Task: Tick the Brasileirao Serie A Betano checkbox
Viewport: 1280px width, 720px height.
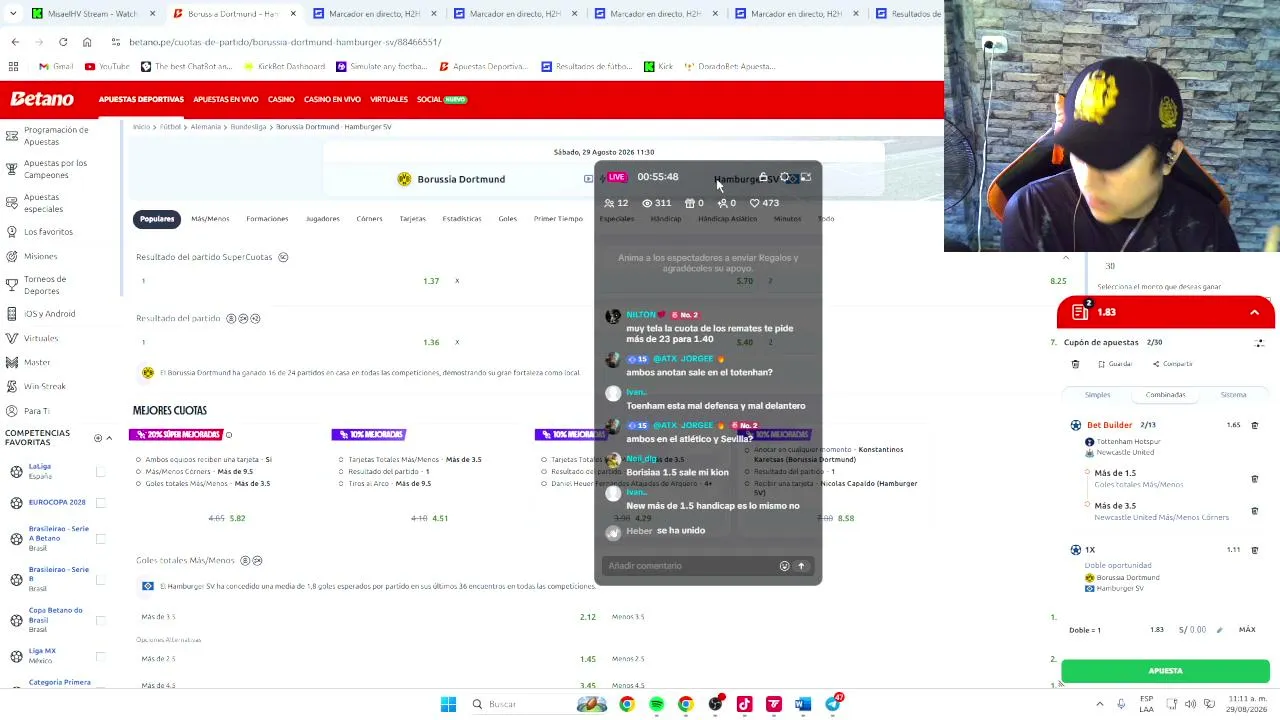Action: [x=100, y=538]
